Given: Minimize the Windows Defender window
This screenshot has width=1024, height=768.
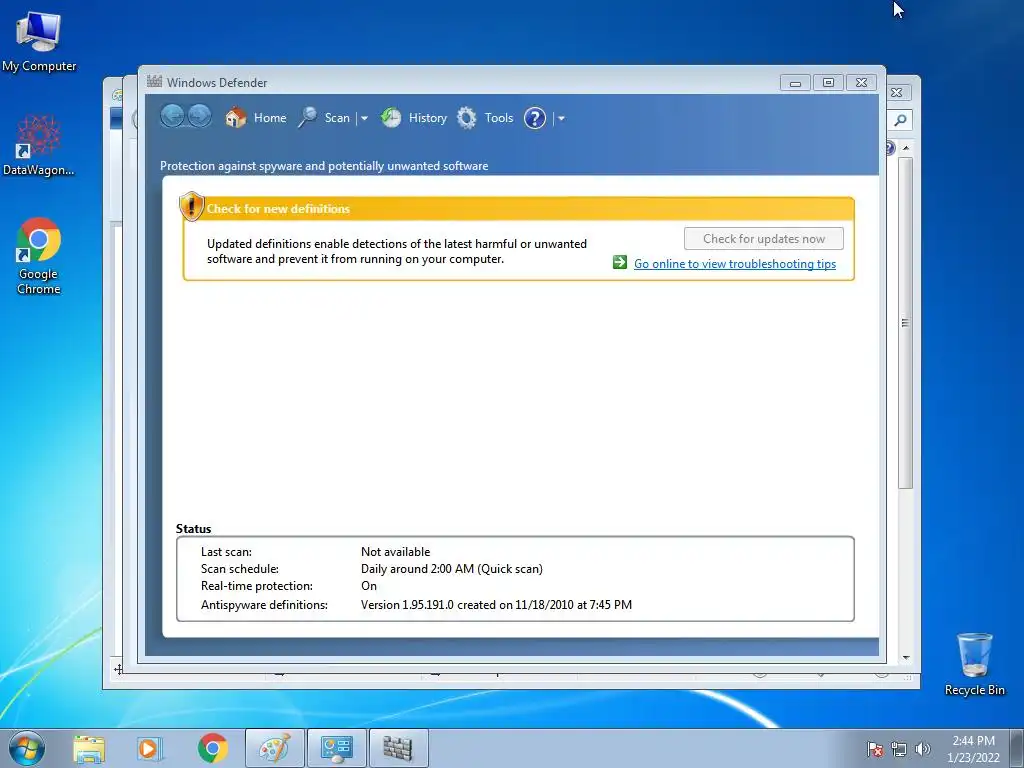Looking at the screenshot, I should 795,83.
